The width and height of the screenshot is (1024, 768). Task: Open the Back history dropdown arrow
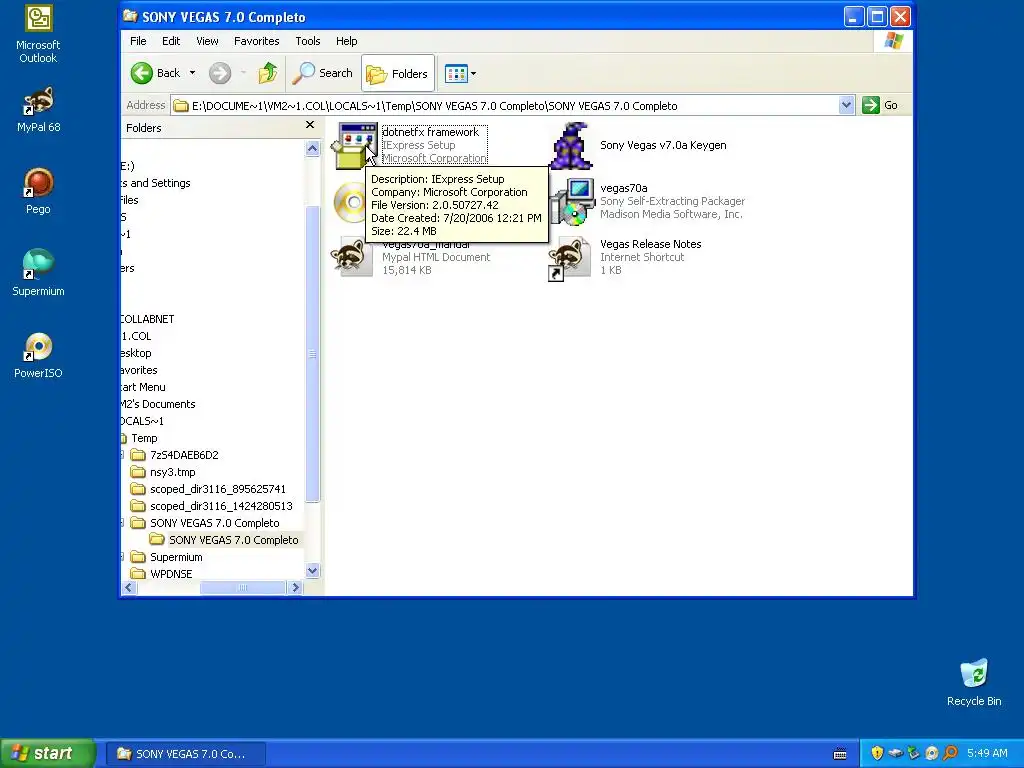tap(193, 73)
